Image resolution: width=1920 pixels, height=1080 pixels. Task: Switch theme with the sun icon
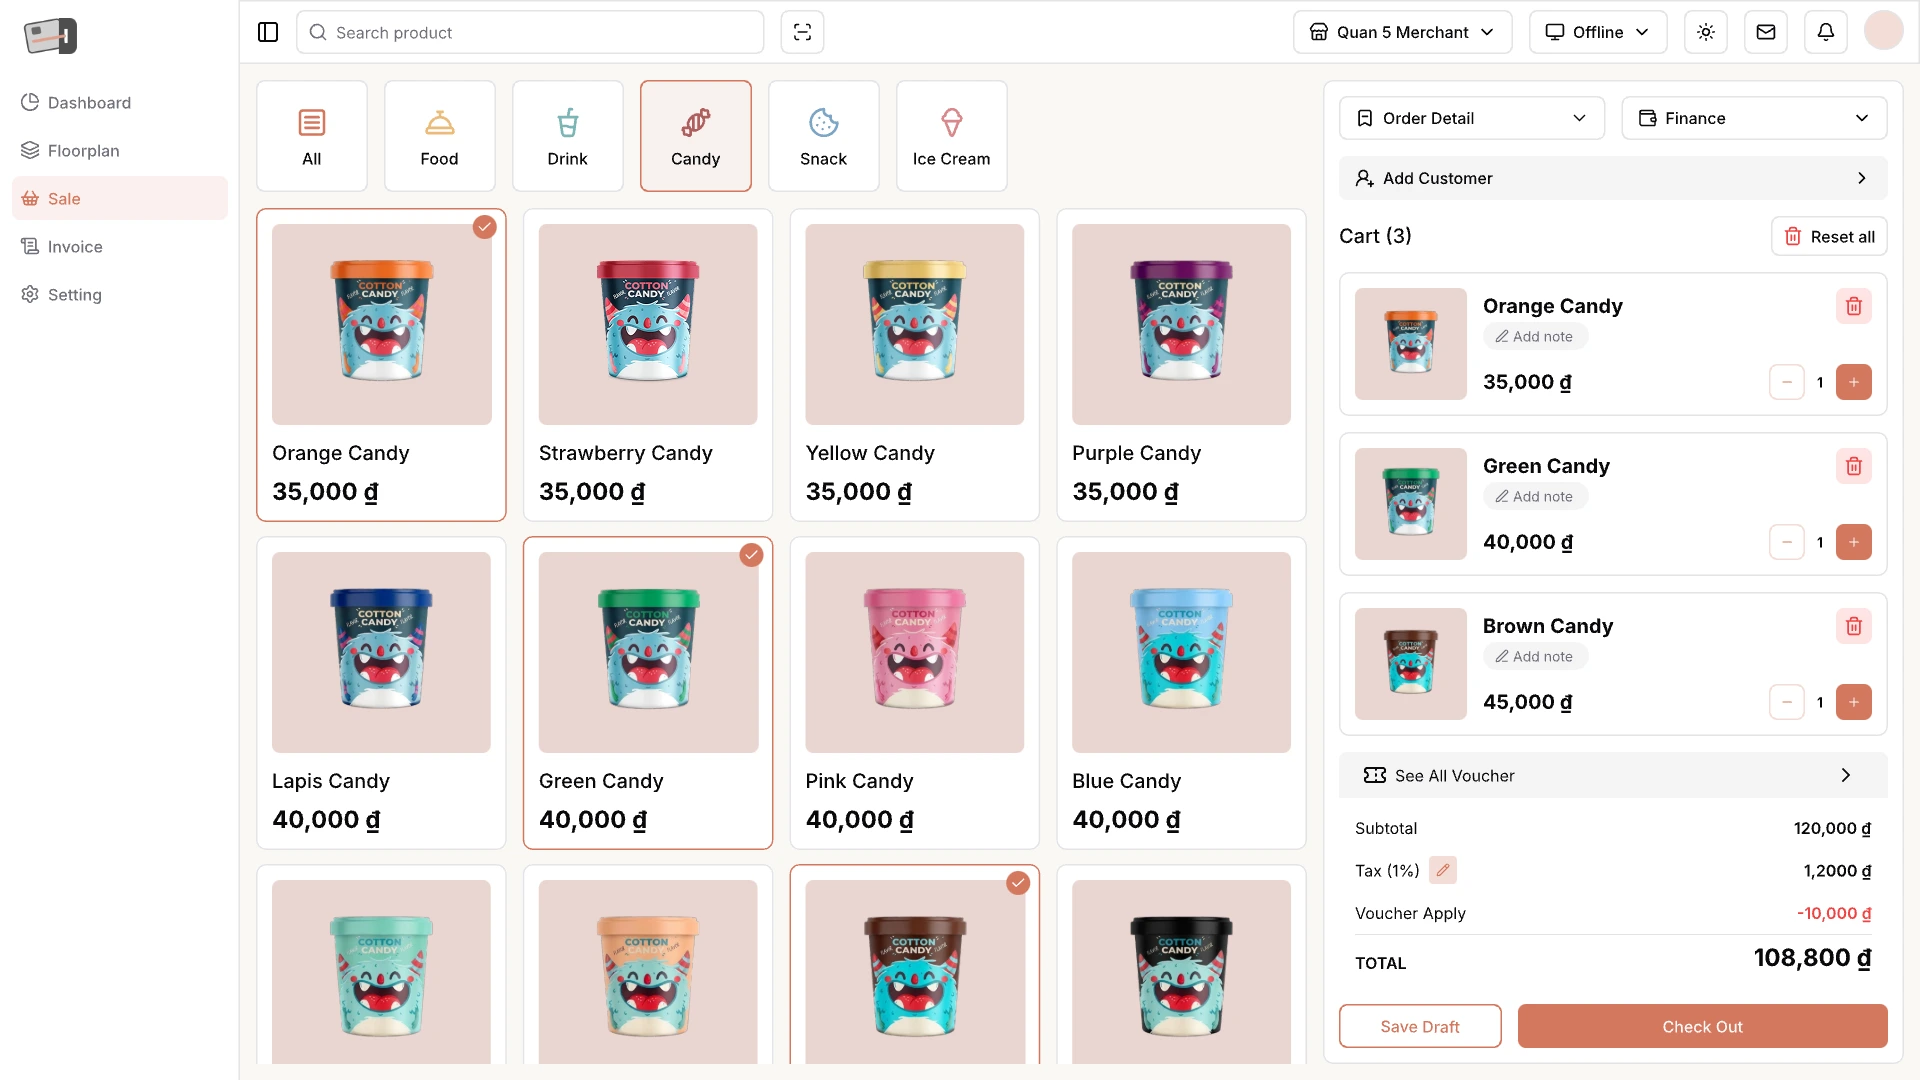pyautogui.click(x=1706, y=32)
